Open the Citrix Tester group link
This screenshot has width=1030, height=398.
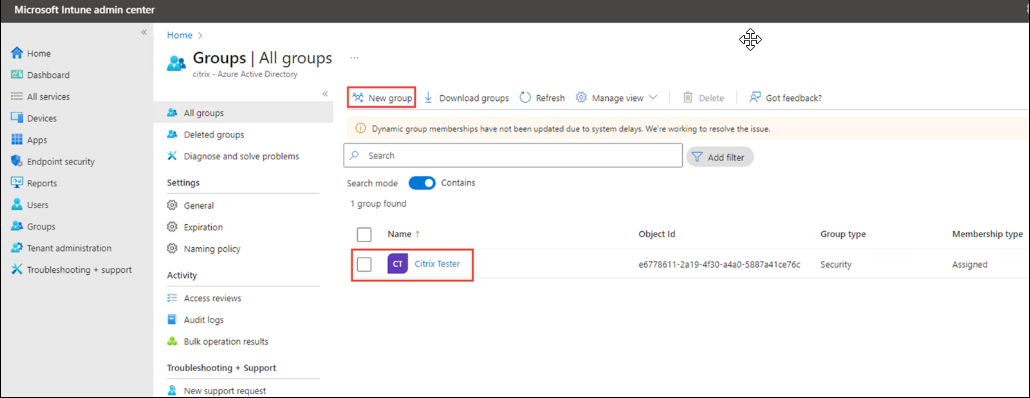[x=437, y=263]
